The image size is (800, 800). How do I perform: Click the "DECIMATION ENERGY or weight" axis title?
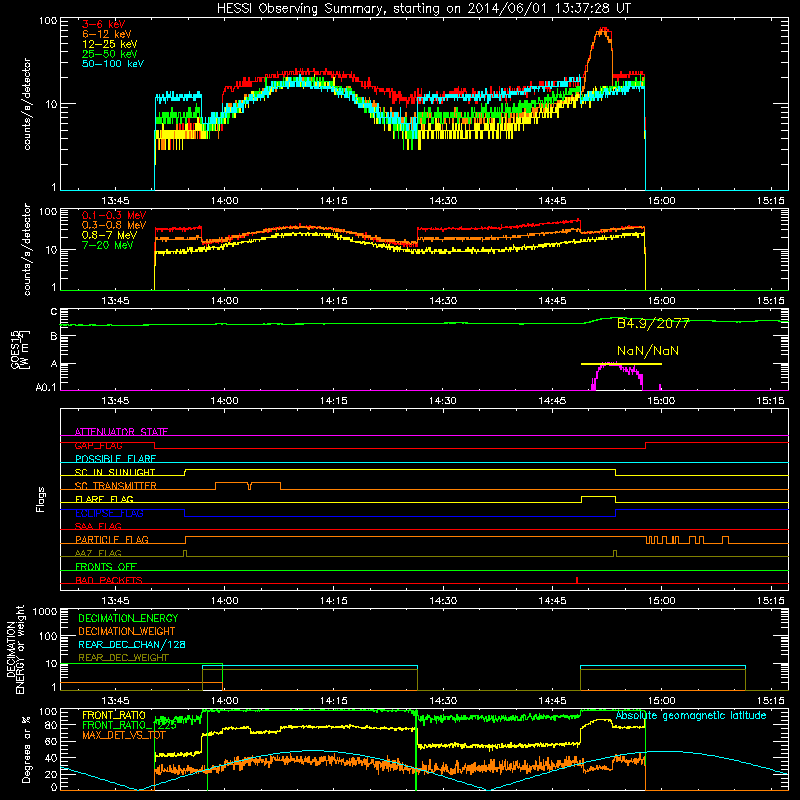click(15, 649)
